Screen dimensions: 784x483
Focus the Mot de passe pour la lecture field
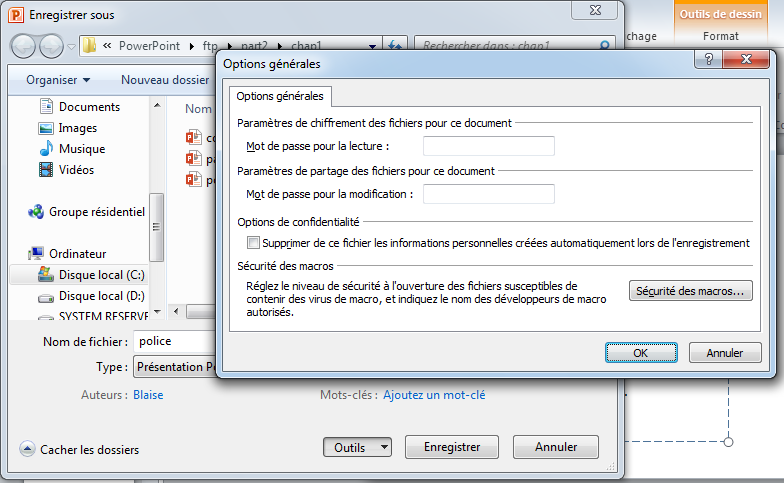[488, 146]
